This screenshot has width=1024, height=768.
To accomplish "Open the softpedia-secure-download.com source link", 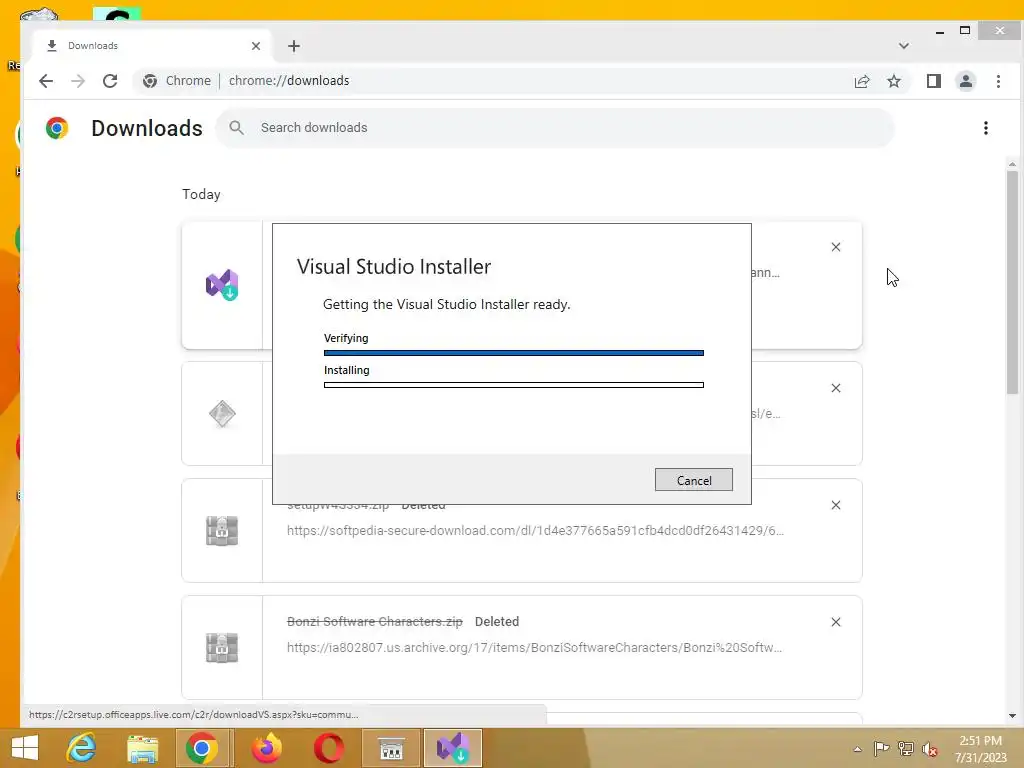I will pyautogui.click(x=536, y=530).
